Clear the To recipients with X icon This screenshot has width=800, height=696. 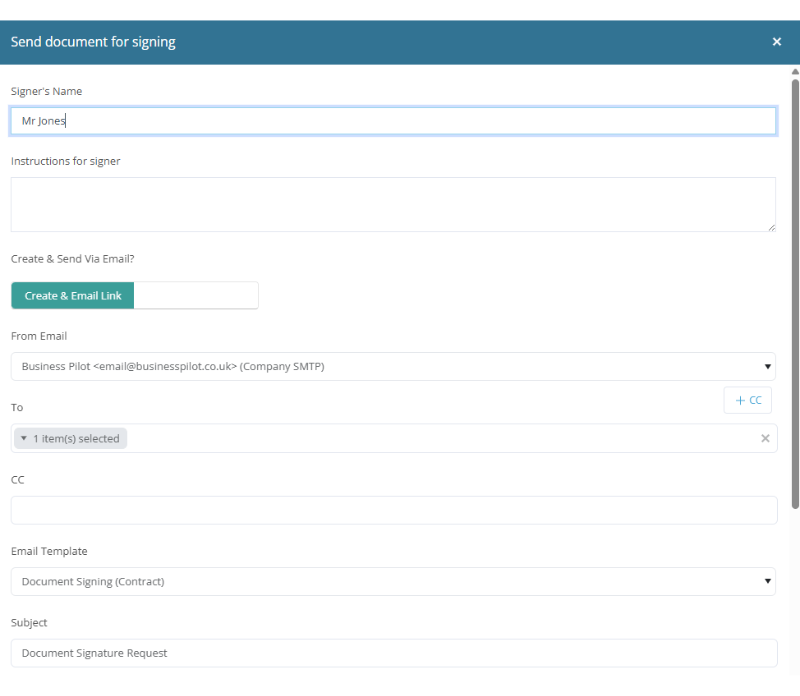coord(765,438)
